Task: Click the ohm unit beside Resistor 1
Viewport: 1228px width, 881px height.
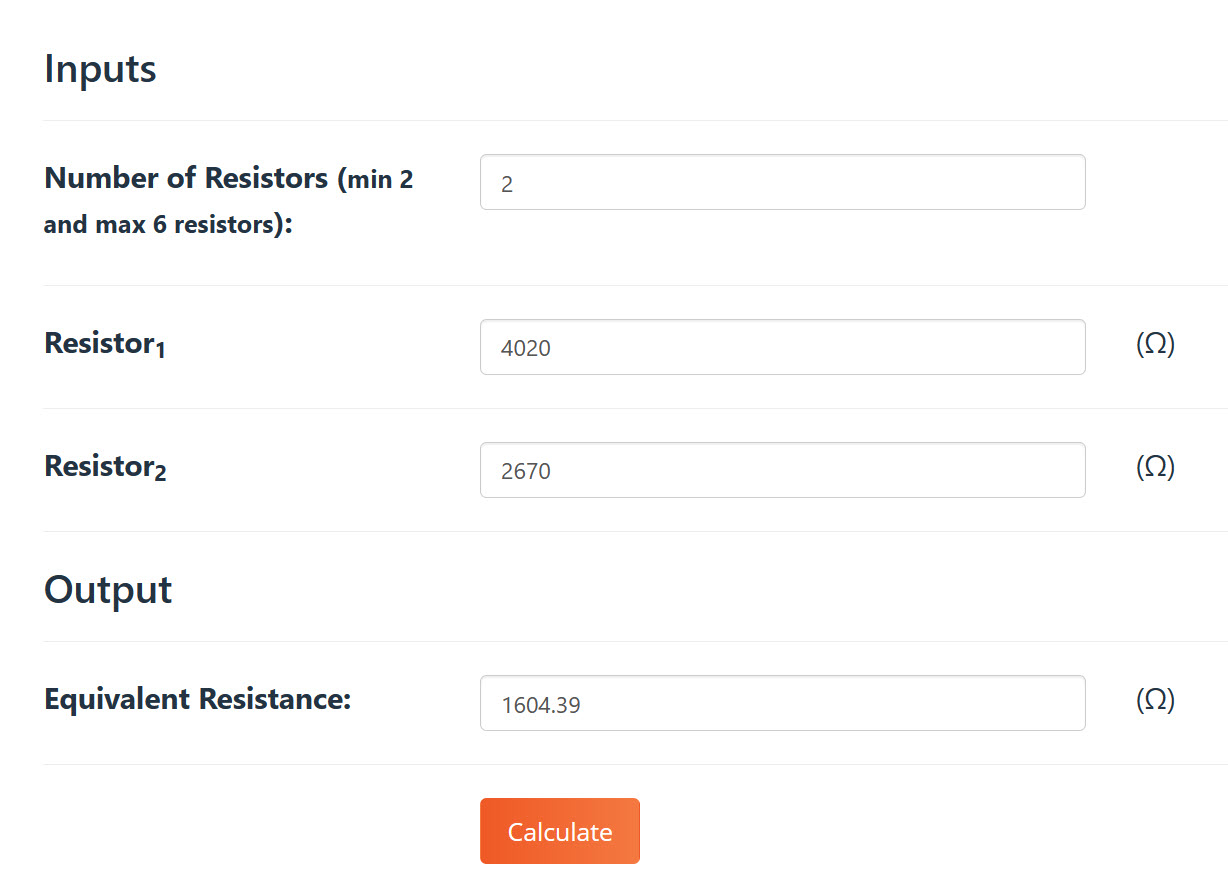Action: 1155,345
